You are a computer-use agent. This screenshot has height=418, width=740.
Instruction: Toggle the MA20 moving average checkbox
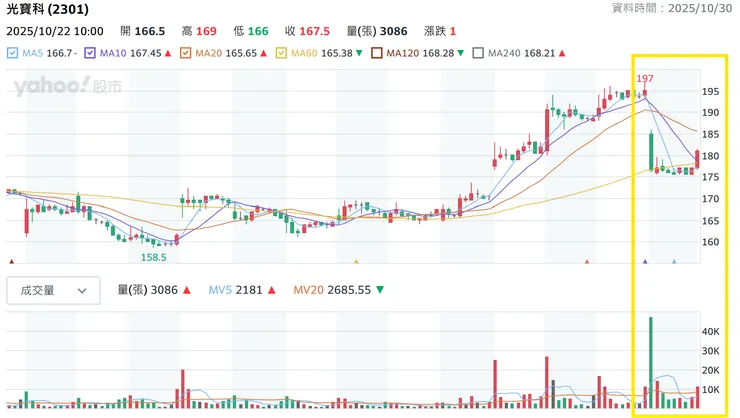pos(185,53)
